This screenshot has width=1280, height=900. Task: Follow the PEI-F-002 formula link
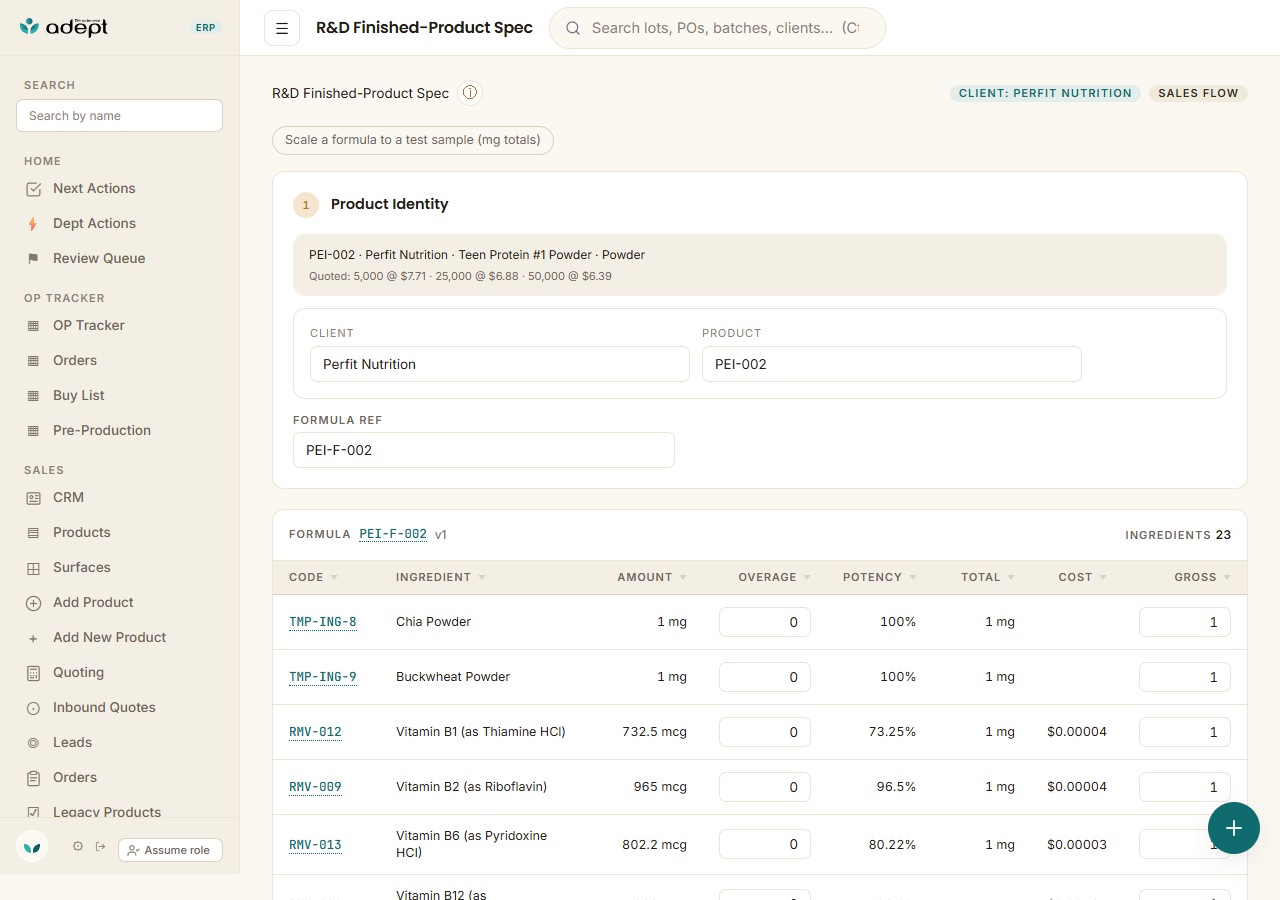tap(393, 534)
